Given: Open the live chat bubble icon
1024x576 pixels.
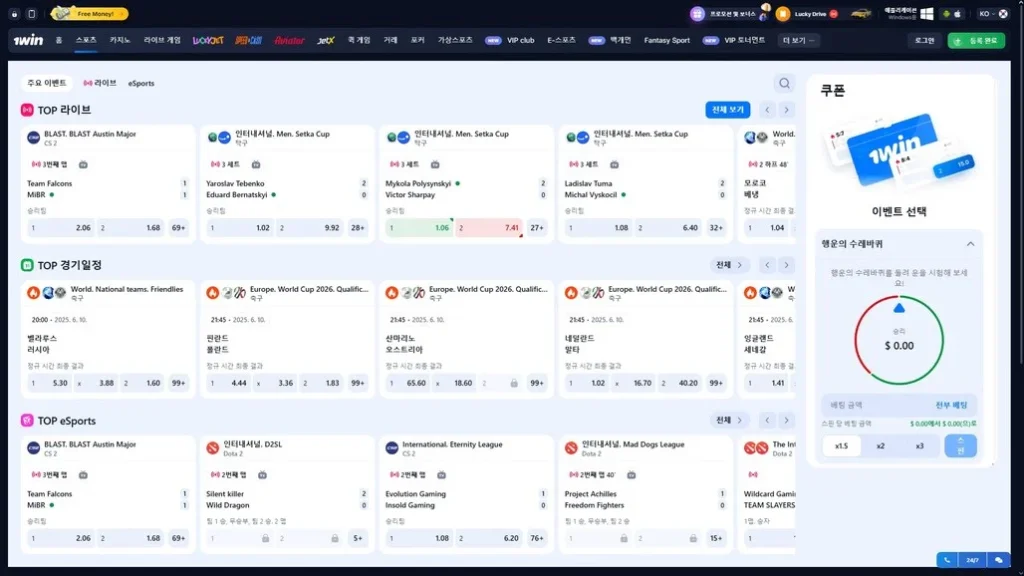Looking at the screenshot, I should 998,560.
